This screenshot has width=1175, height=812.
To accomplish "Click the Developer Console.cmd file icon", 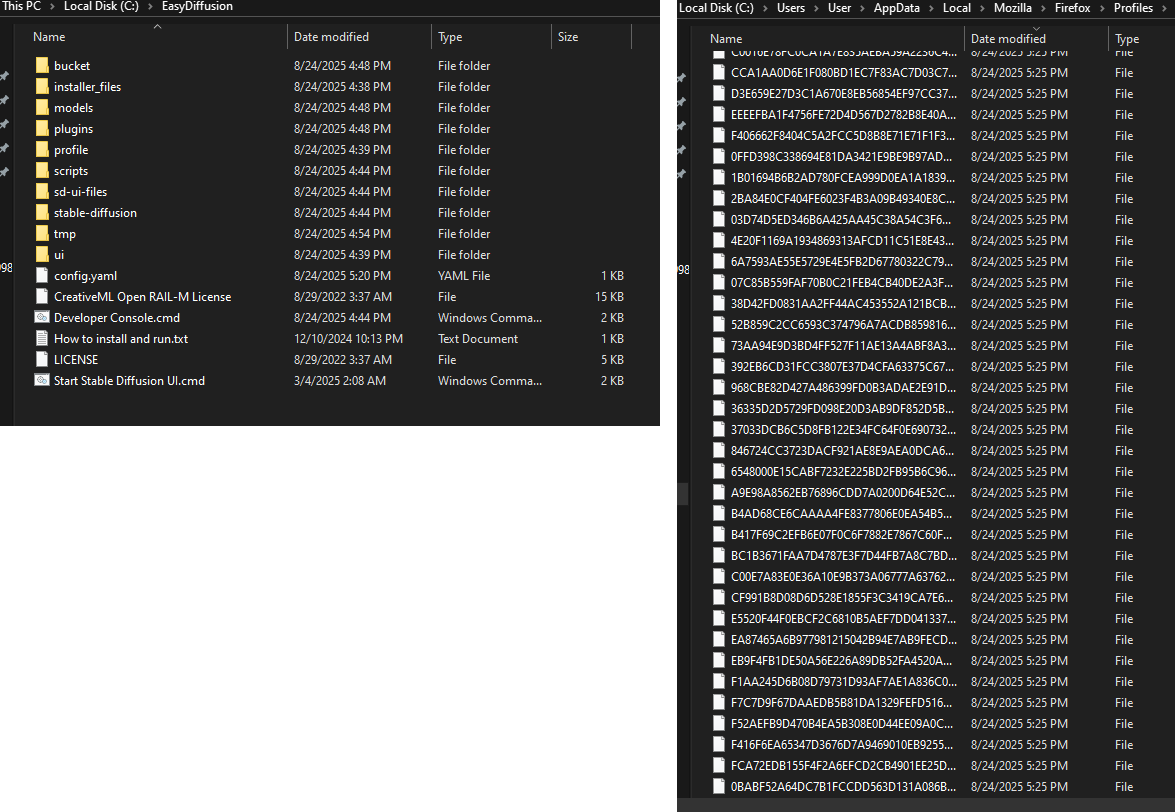I will 42,318.
